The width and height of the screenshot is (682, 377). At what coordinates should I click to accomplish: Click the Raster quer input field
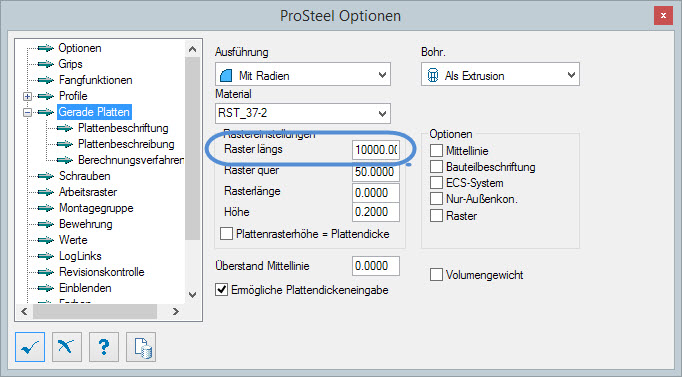point(376,172)
